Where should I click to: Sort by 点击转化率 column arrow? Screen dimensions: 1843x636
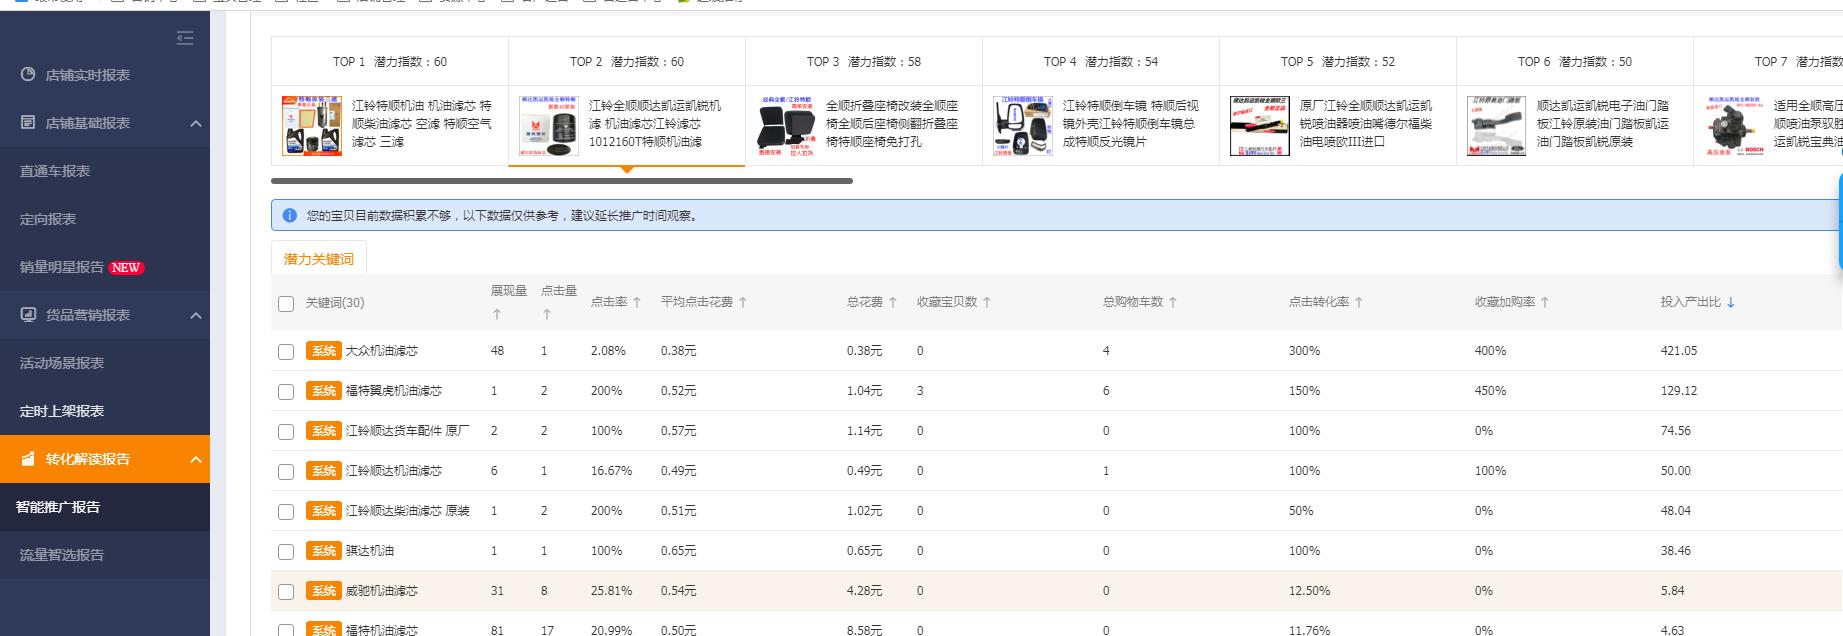pos(1359,302)
